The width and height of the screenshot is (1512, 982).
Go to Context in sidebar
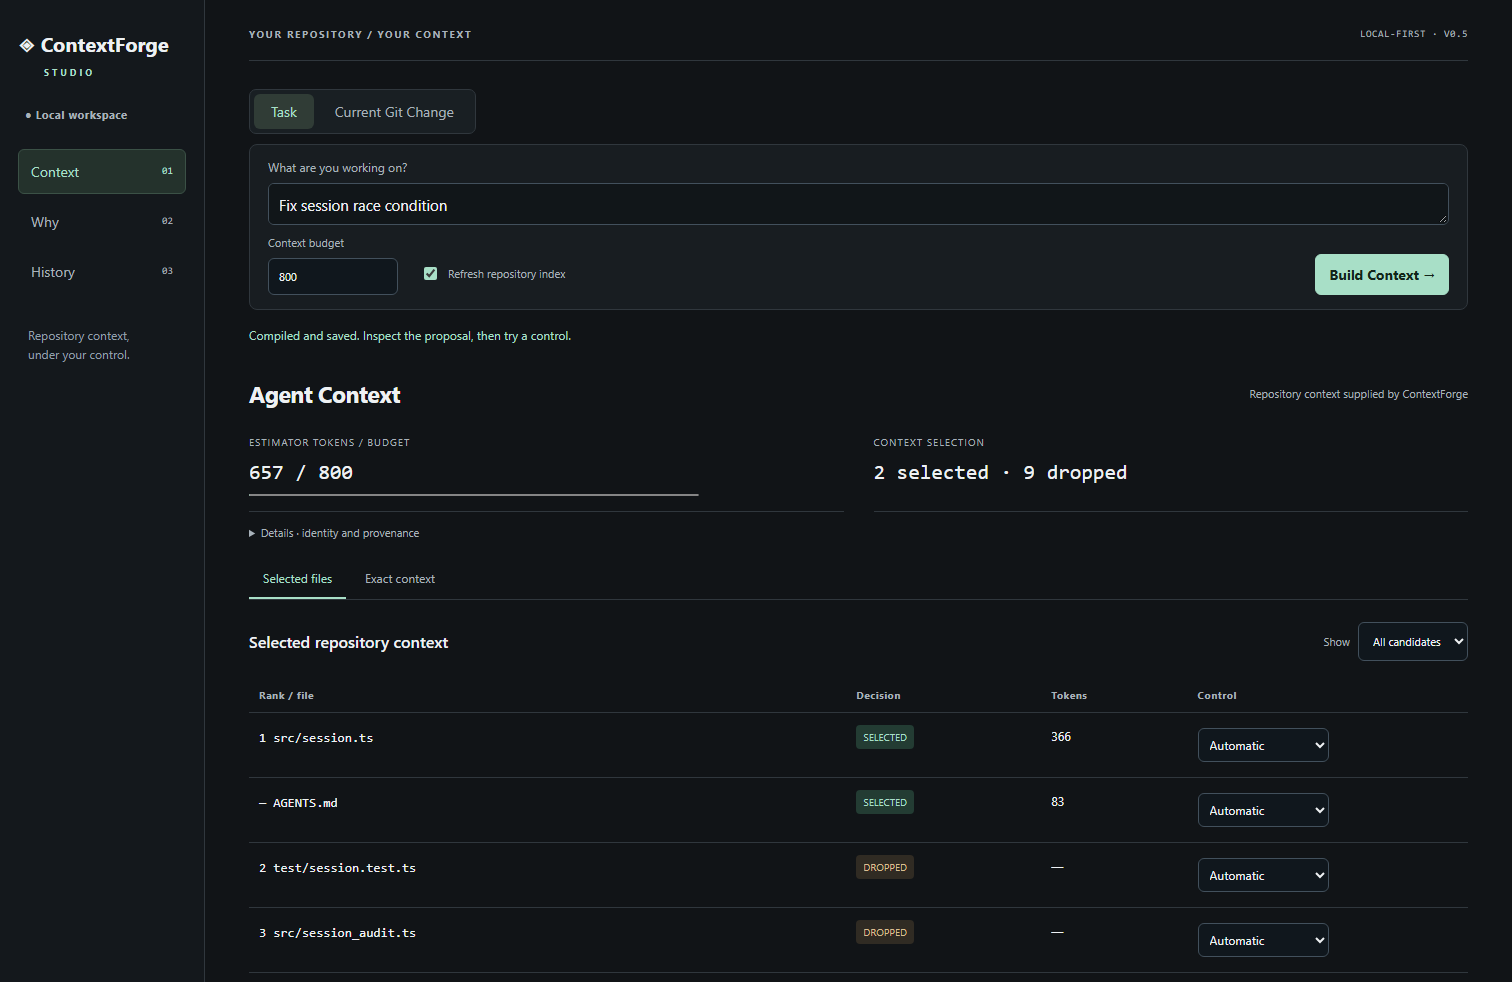[102, 172]
